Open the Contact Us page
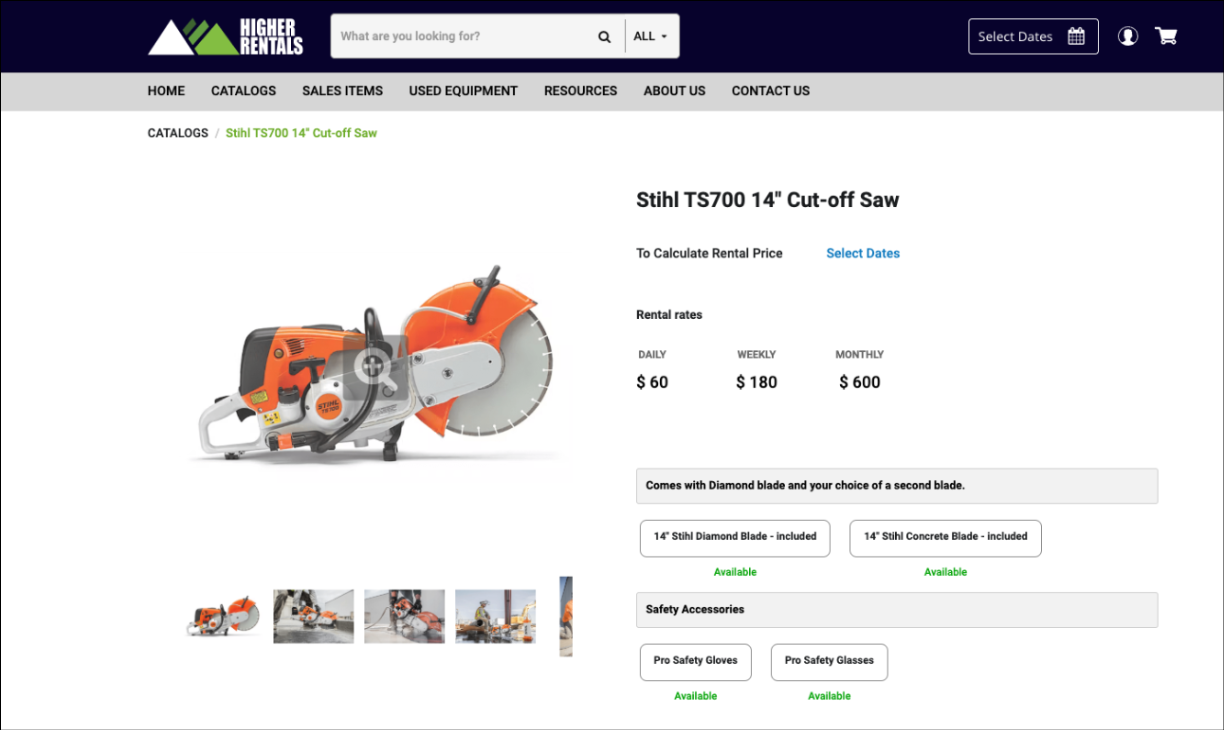The width and height of the screenshot is (1224, 730). (x=770, y=91)
